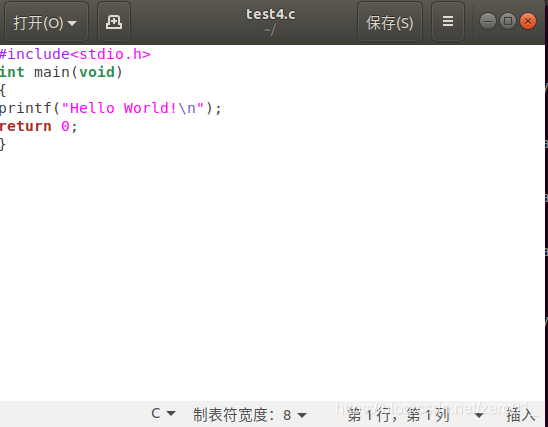Open the 第 1 行, 第 1 列 cursor position dropdown
Image resolution: width=548 pixels, height=427 pixels.
click(416, 415)
